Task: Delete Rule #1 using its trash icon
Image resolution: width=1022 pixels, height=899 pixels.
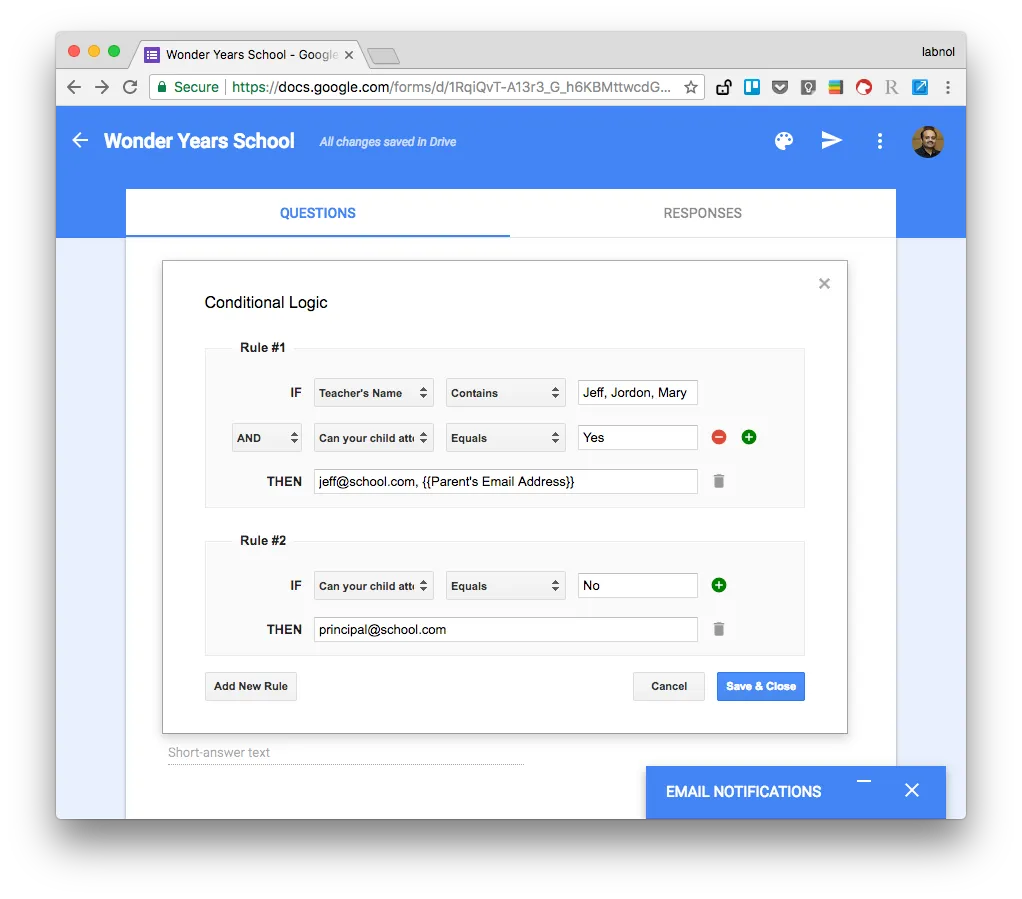Action: point(718,481)
